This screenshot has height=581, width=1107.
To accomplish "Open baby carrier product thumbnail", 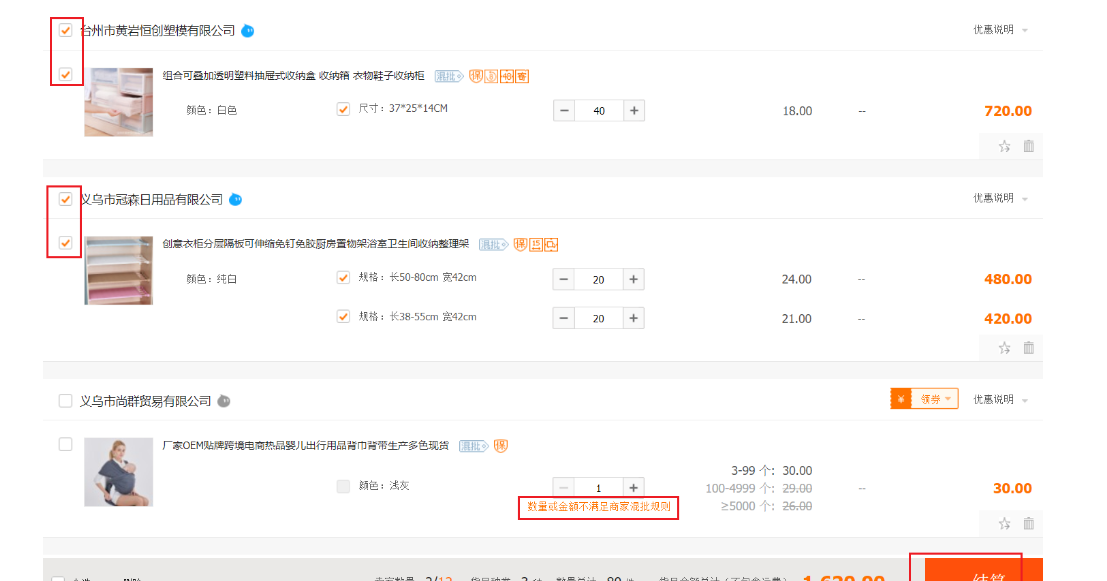I will [119, 472].
